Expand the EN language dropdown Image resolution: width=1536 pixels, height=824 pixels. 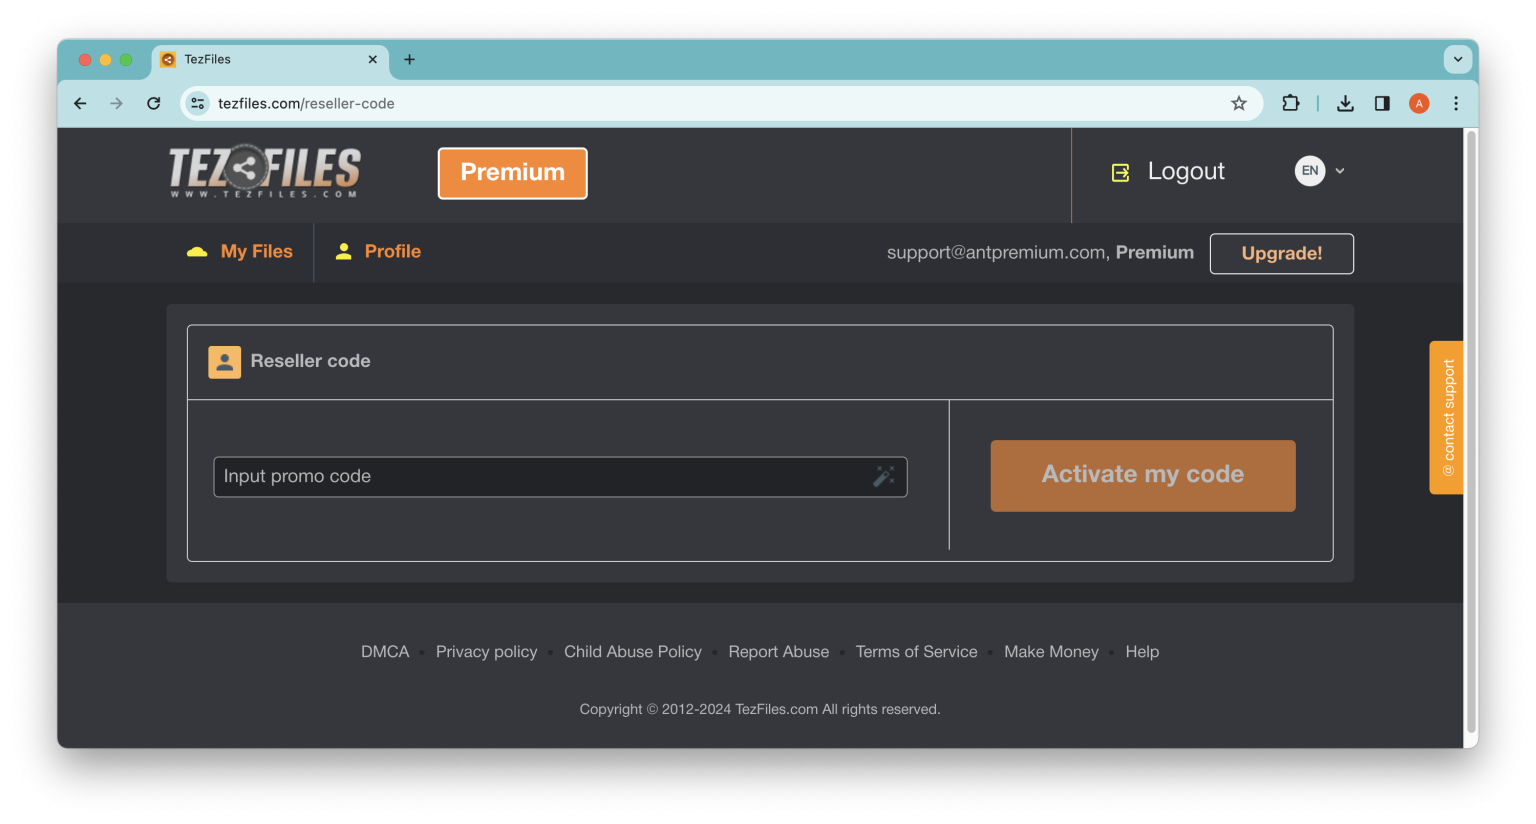(1320, 171)
